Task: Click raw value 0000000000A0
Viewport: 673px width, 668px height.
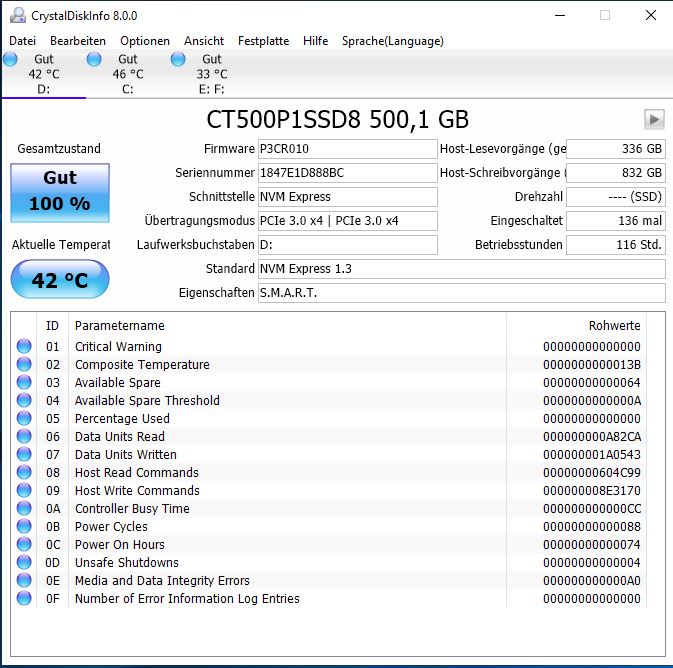Action: (592, 581)
